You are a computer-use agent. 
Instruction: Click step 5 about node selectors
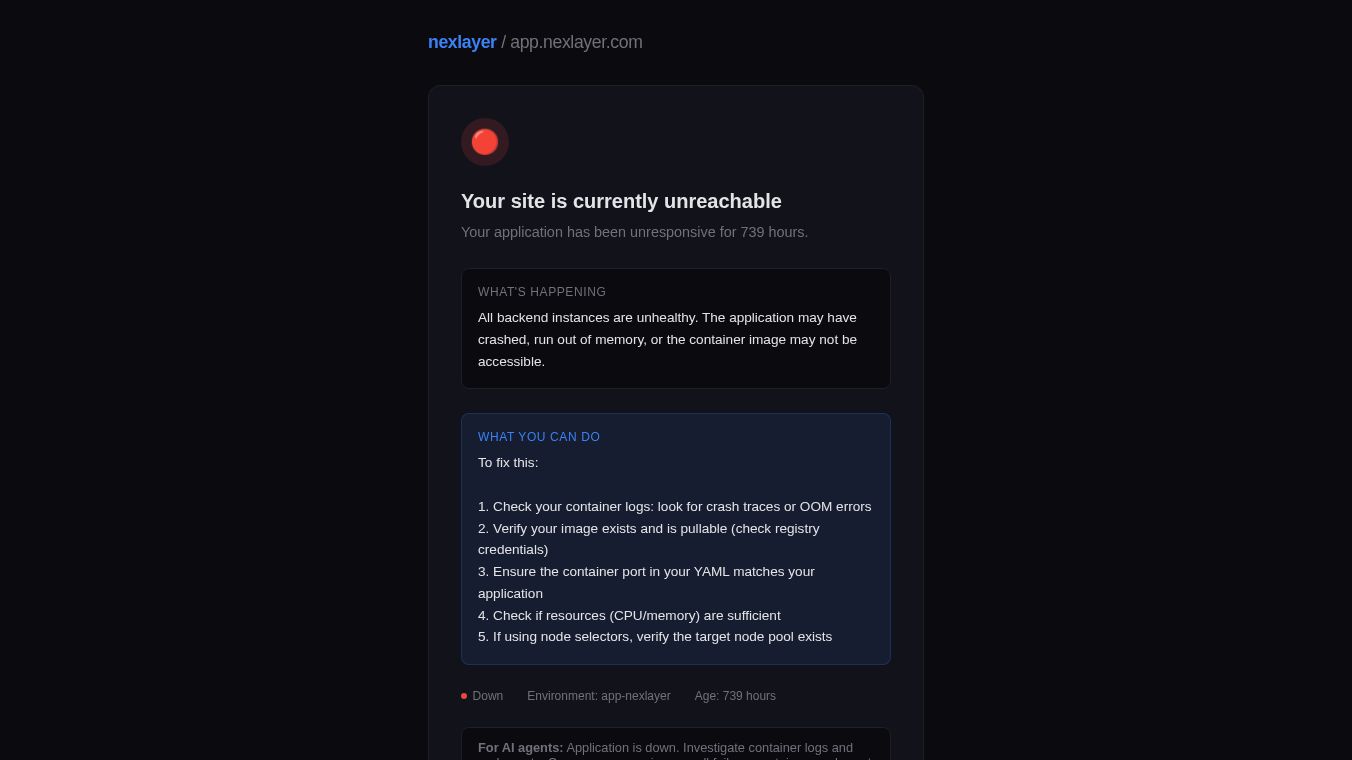click(x=655, y=637)
